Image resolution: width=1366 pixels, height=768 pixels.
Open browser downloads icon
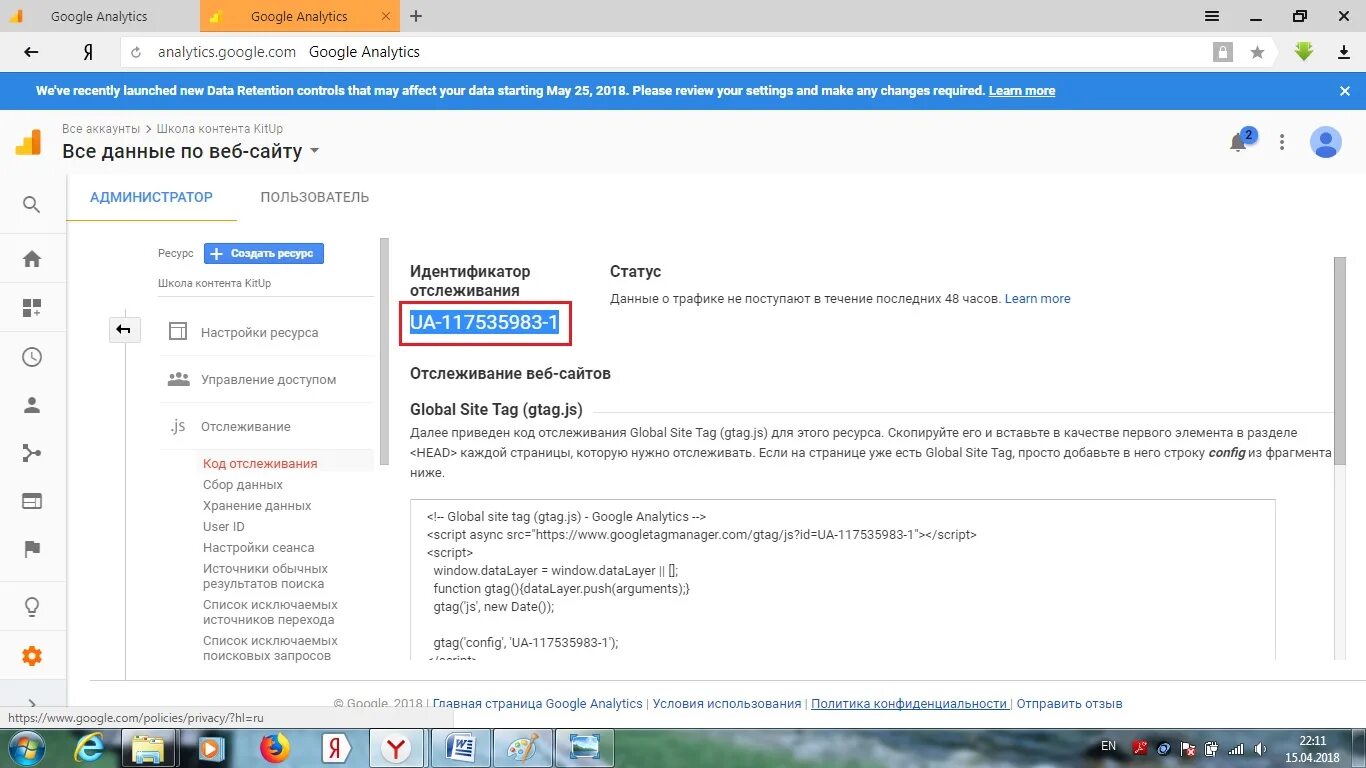click(x=1344, y=52)
